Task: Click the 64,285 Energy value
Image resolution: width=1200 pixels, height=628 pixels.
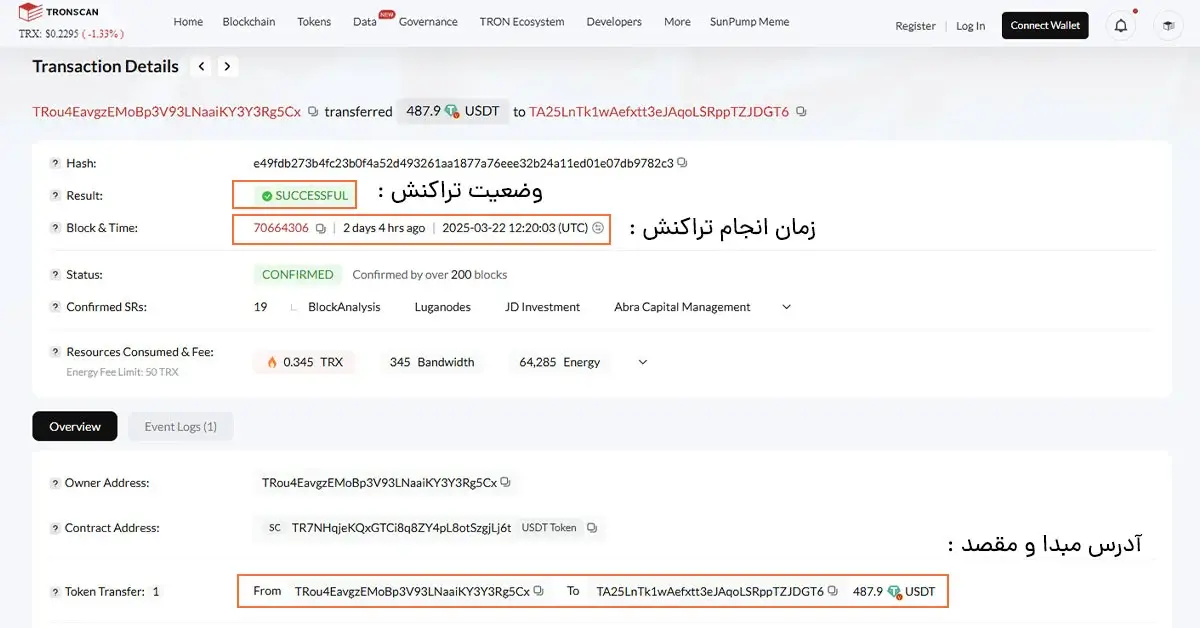Action: point(560,362)
